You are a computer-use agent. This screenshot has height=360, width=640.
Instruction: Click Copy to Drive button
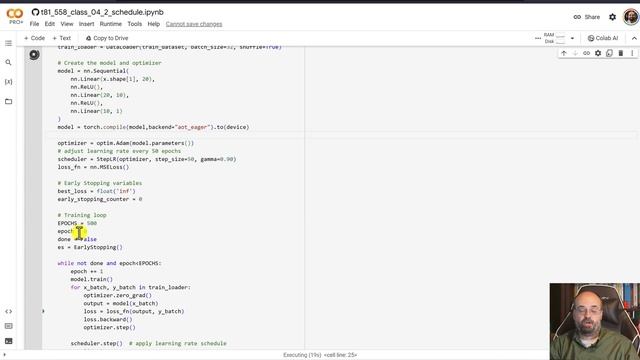point(107,38)
